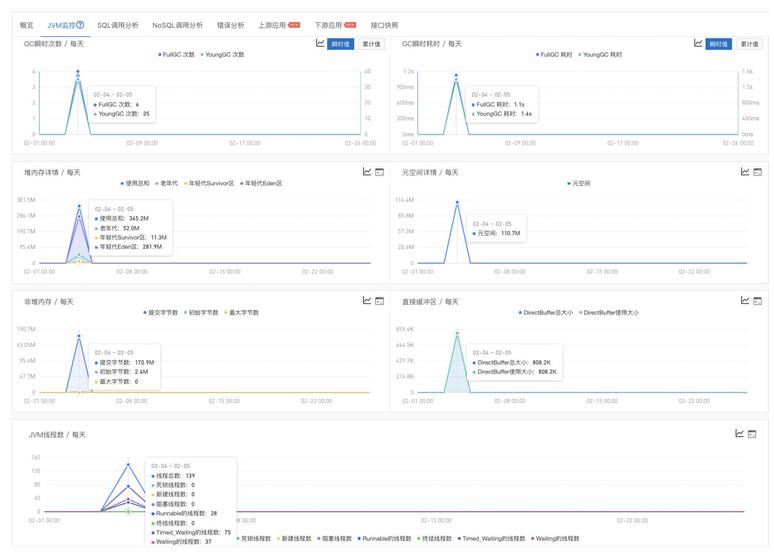Viewport: 774px width, 556px height.
Task: Open the 概览 tab
Action: click(x=26, y=25)
